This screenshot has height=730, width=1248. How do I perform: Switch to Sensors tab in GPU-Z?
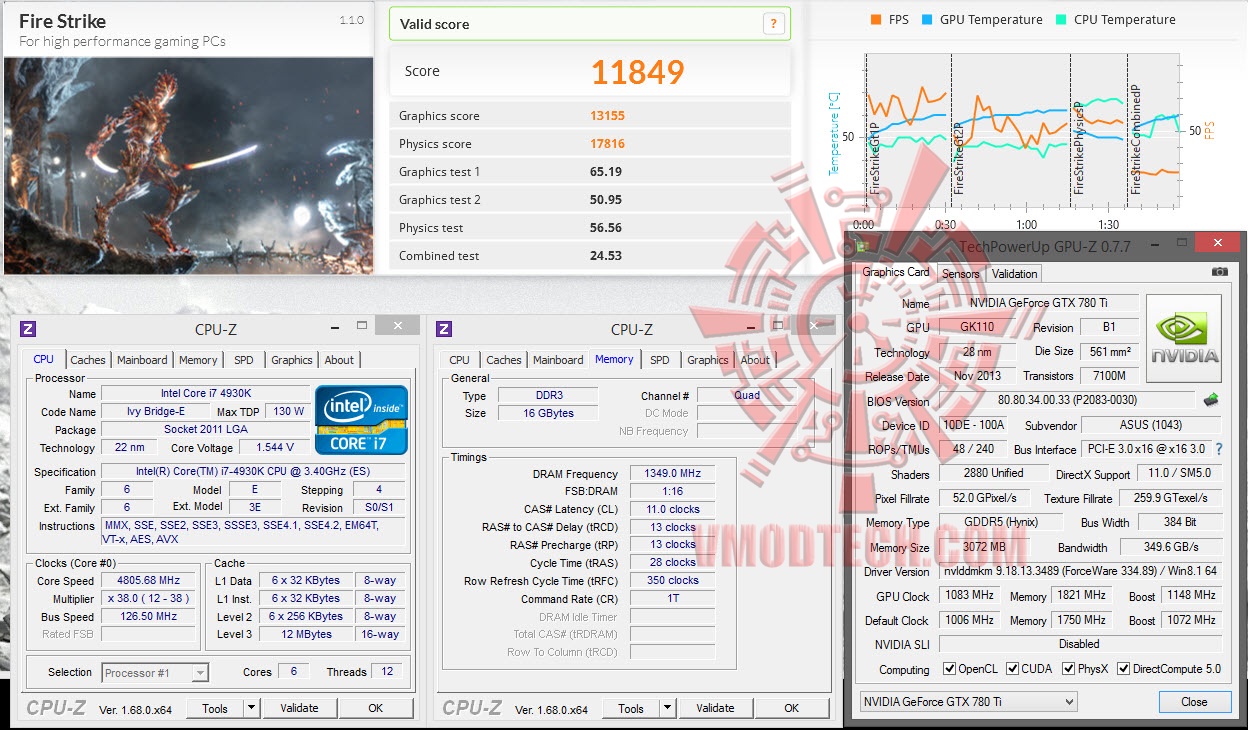tap(961, 274)
